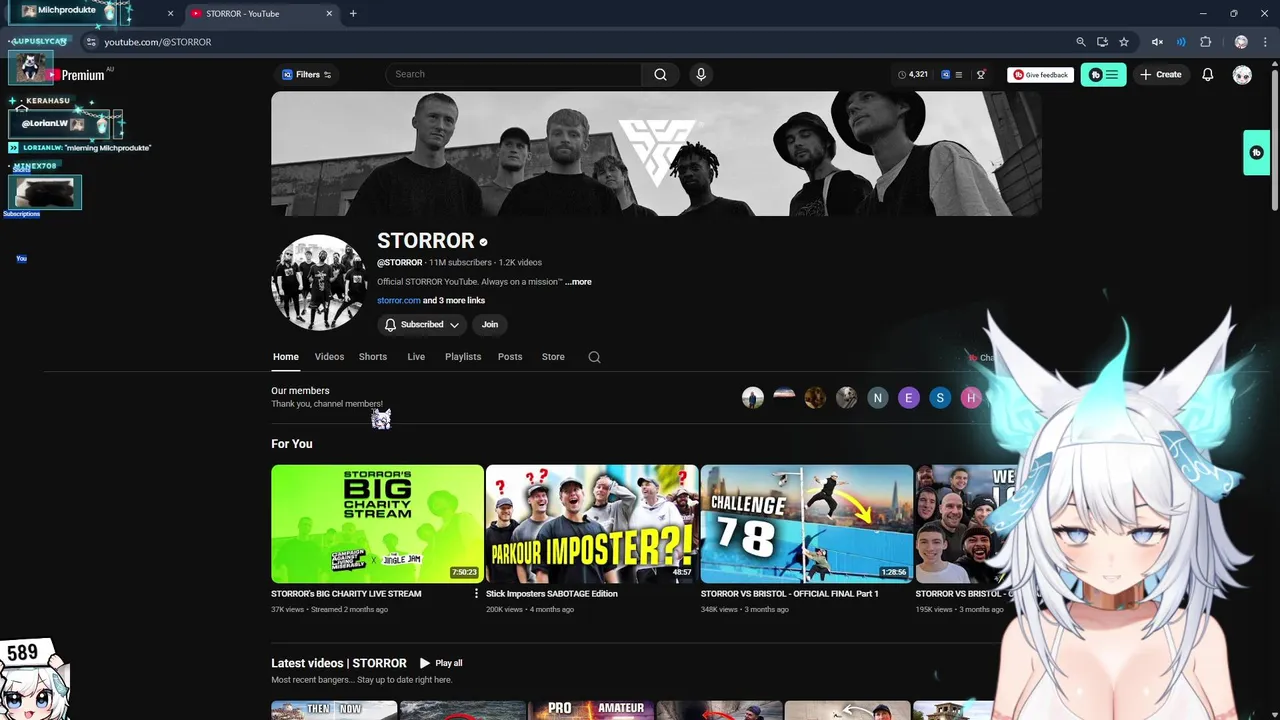This screenshot has height=720, width=1280.
Task: Click the TubeBuddy green menu button
Action: (1103, 75)
